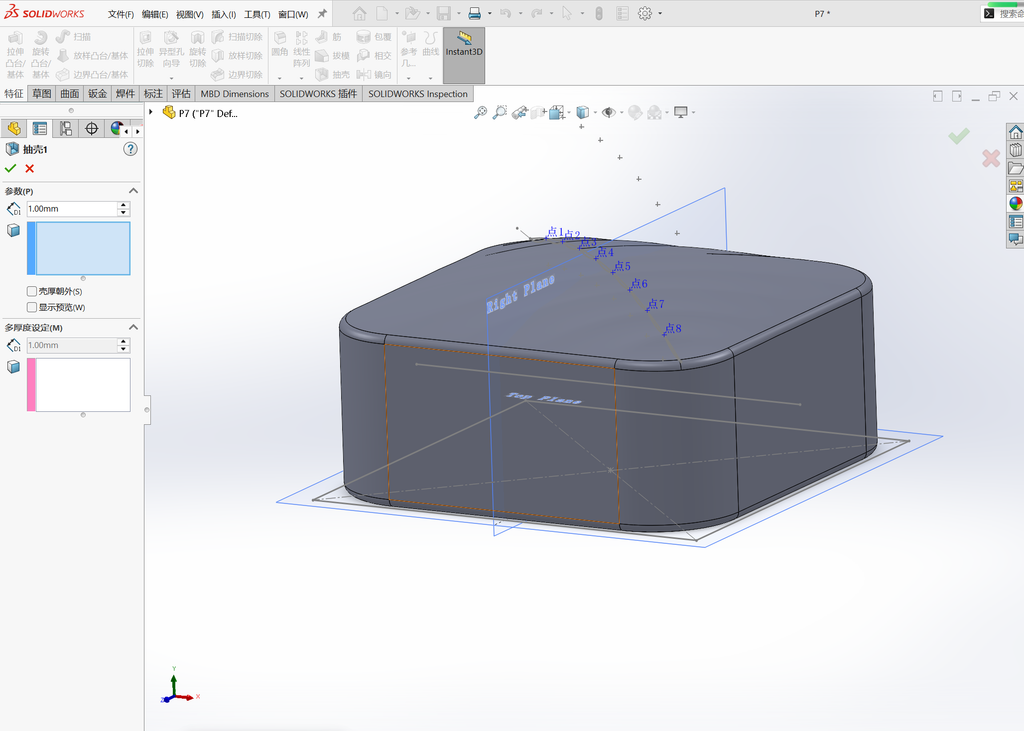Open the 视图(V) menu
This screenshot has width=1024, height=731.
189,14
